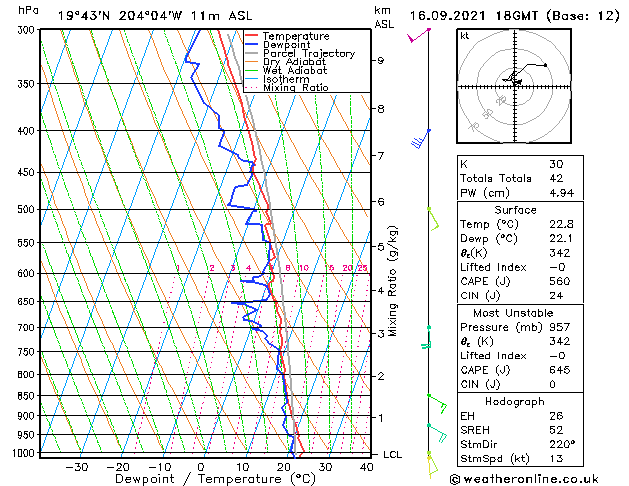The width and height of the screenshot is (629, 486).
Task: Click the 'LCL' marker label
Action: tap(392, 455)
